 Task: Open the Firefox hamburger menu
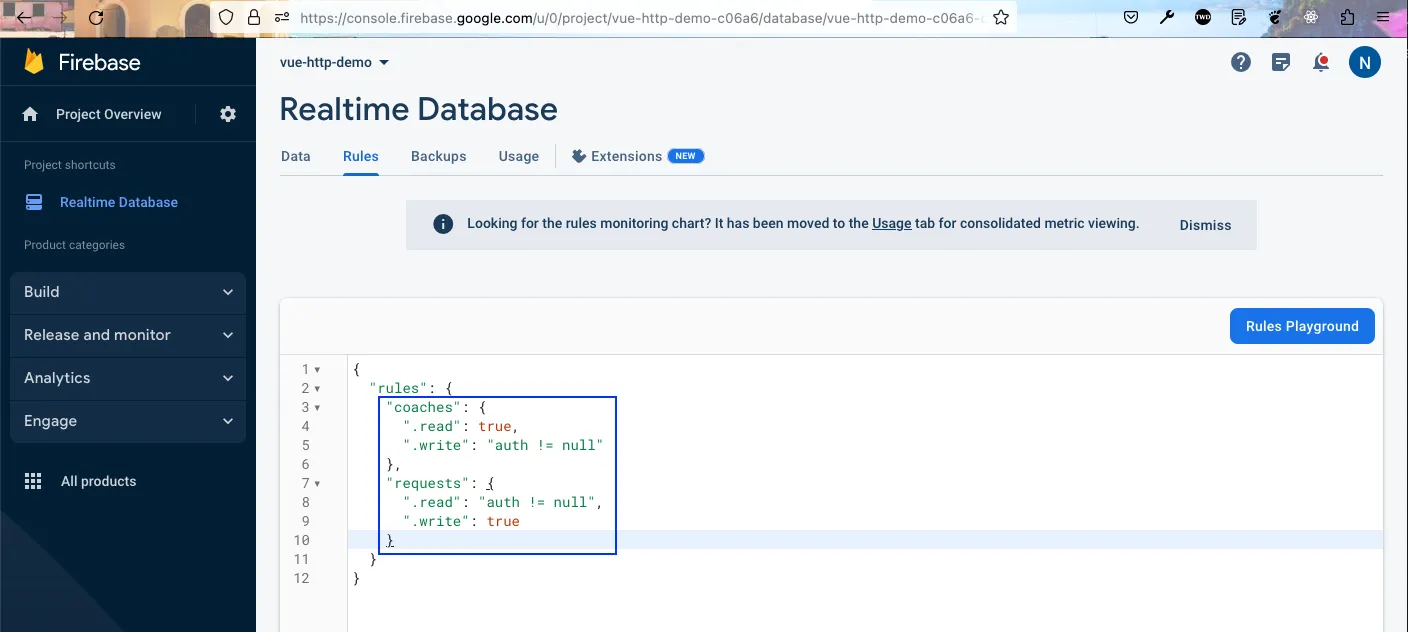pyautogui.click(x=1383, y=18)
